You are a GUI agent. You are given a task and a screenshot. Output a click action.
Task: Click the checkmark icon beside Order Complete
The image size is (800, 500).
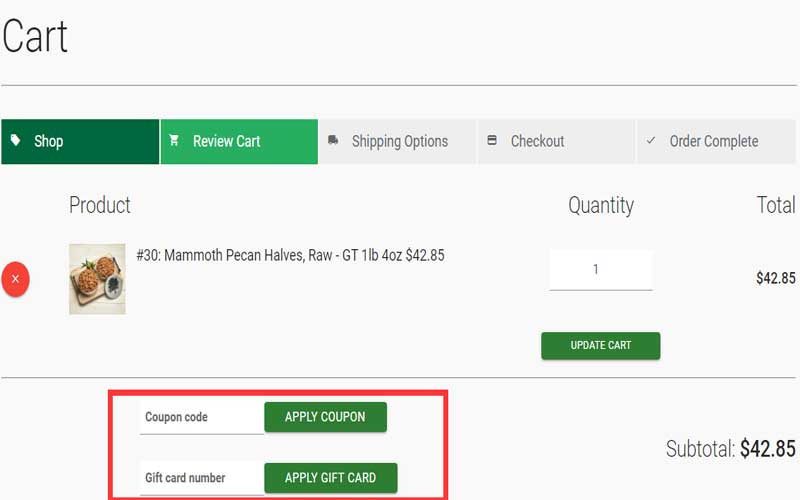click(651, 140)
